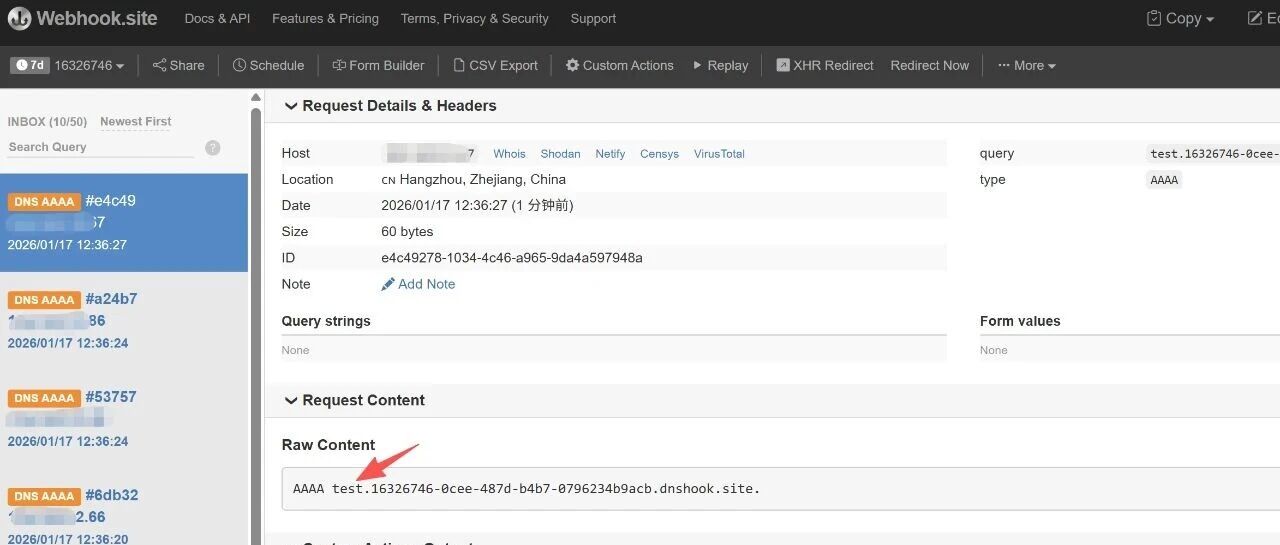Click the AAAA type badge
This screenshot has width=1280, height=545.
tap(1164, 180)
